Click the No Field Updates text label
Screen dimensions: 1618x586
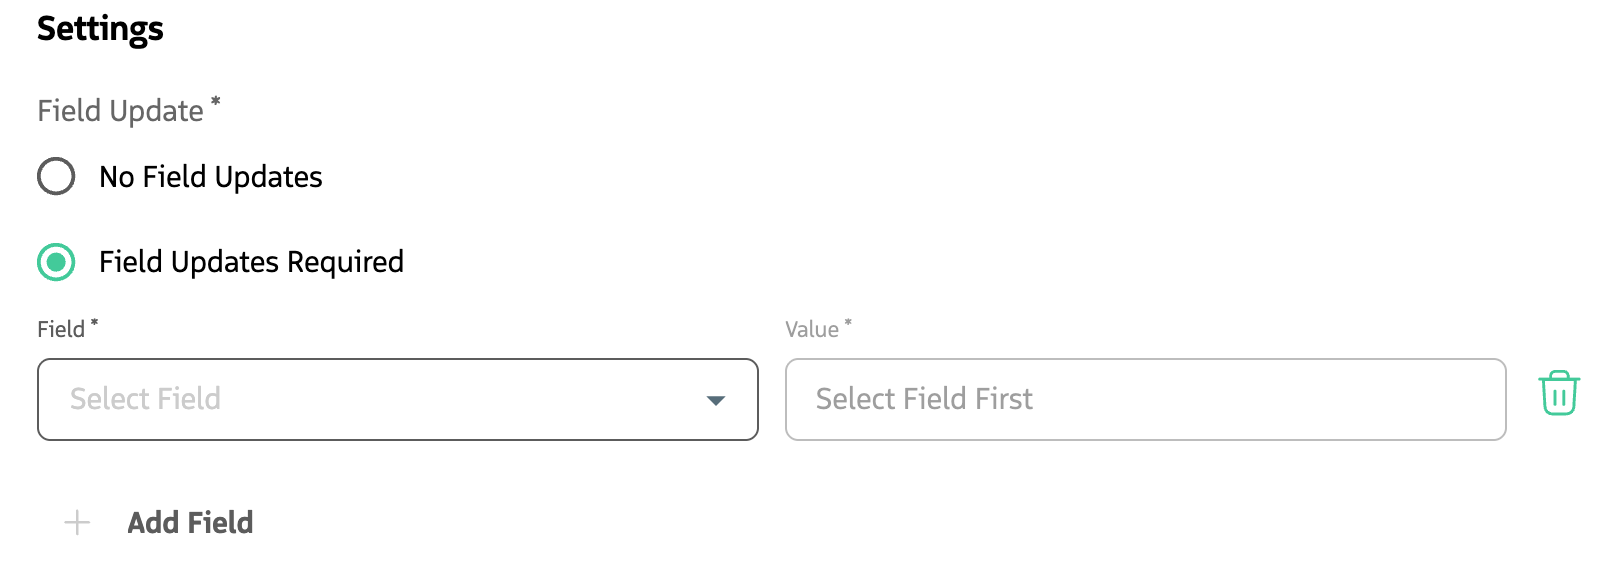click(209, 176)
